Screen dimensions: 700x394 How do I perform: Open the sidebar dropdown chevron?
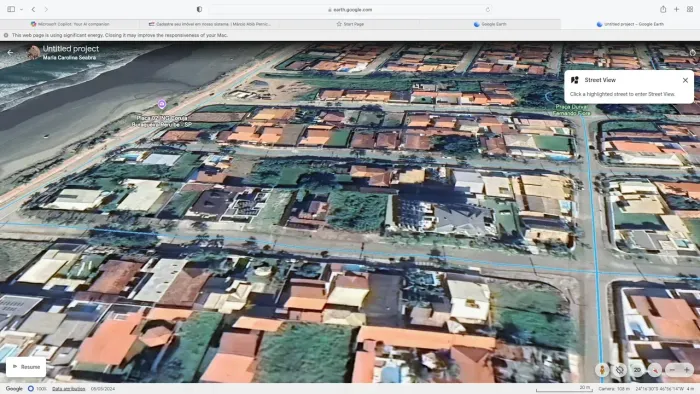click(x=21, y=9)
